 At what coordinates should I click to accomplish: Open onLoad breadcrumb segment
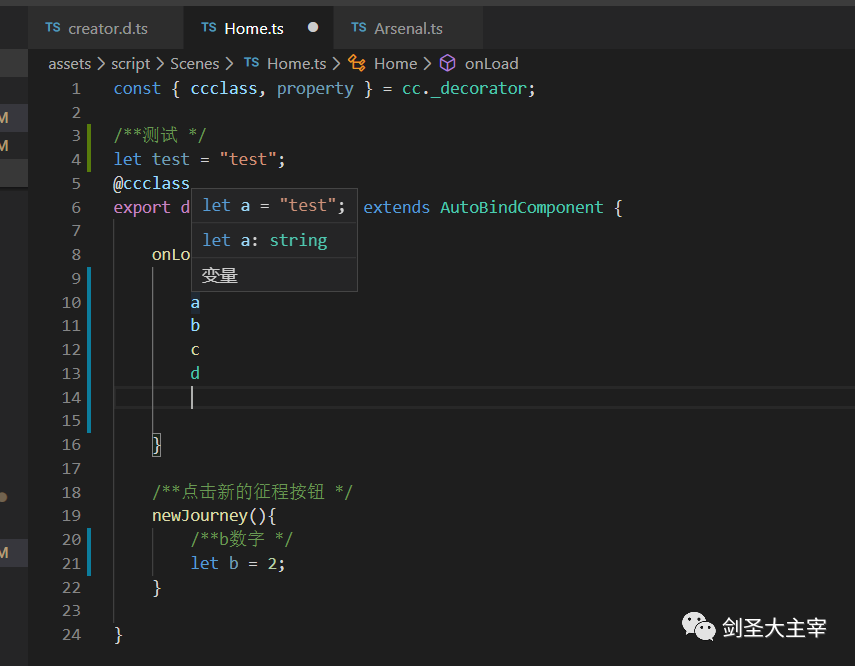point(491,64)
